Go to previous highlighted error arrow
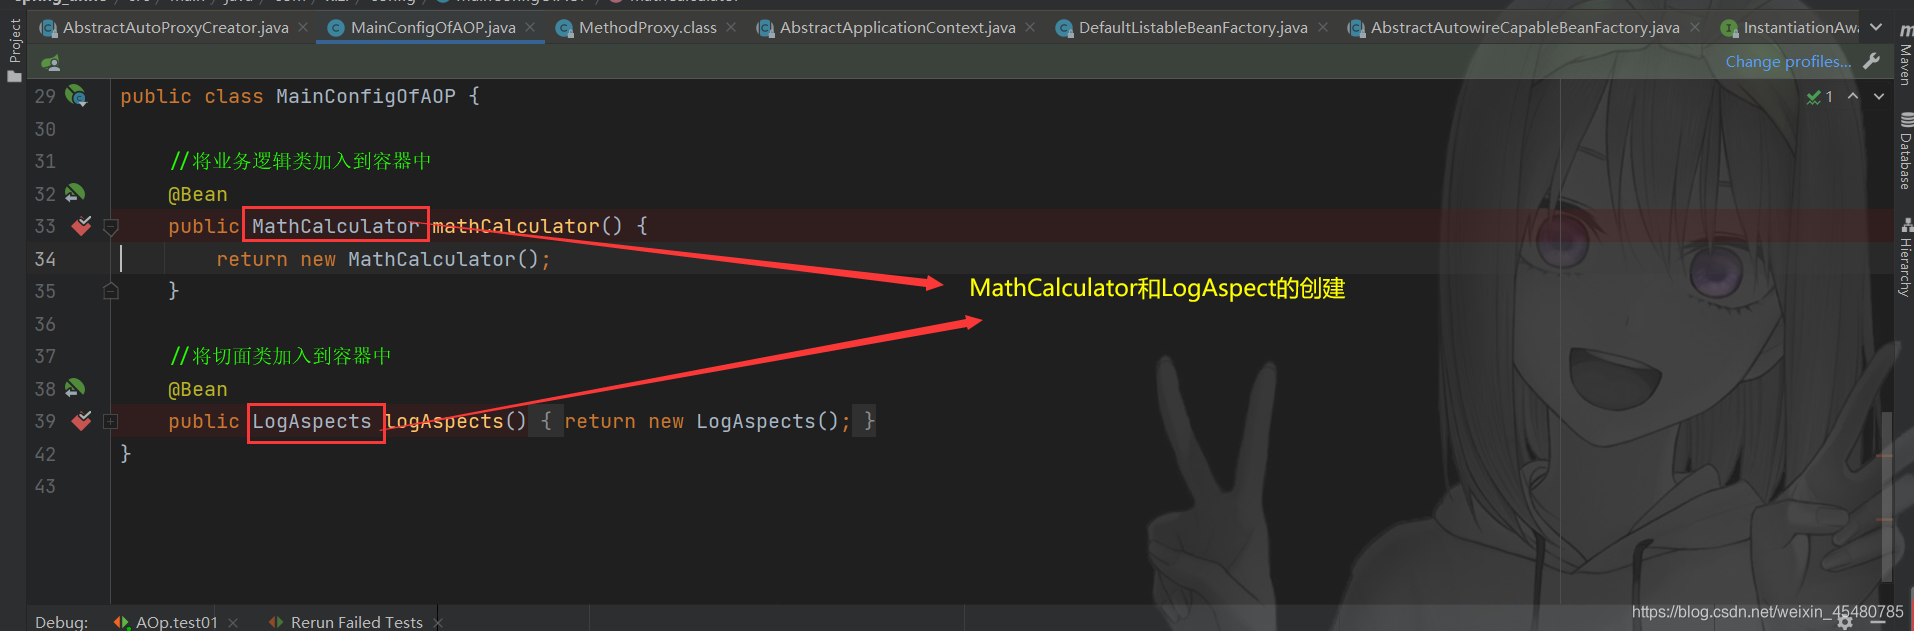1914x631 pixels. pyautogui.click(x=1853, y=96)
